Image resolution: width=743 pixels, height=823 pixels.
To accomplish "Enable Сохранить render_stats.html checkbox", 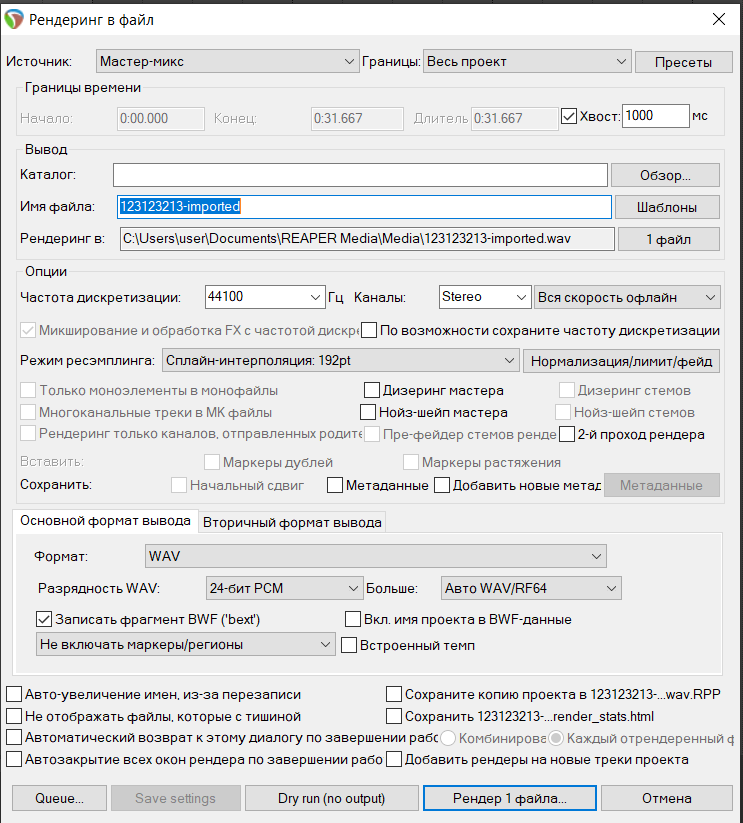I will 394,716.
